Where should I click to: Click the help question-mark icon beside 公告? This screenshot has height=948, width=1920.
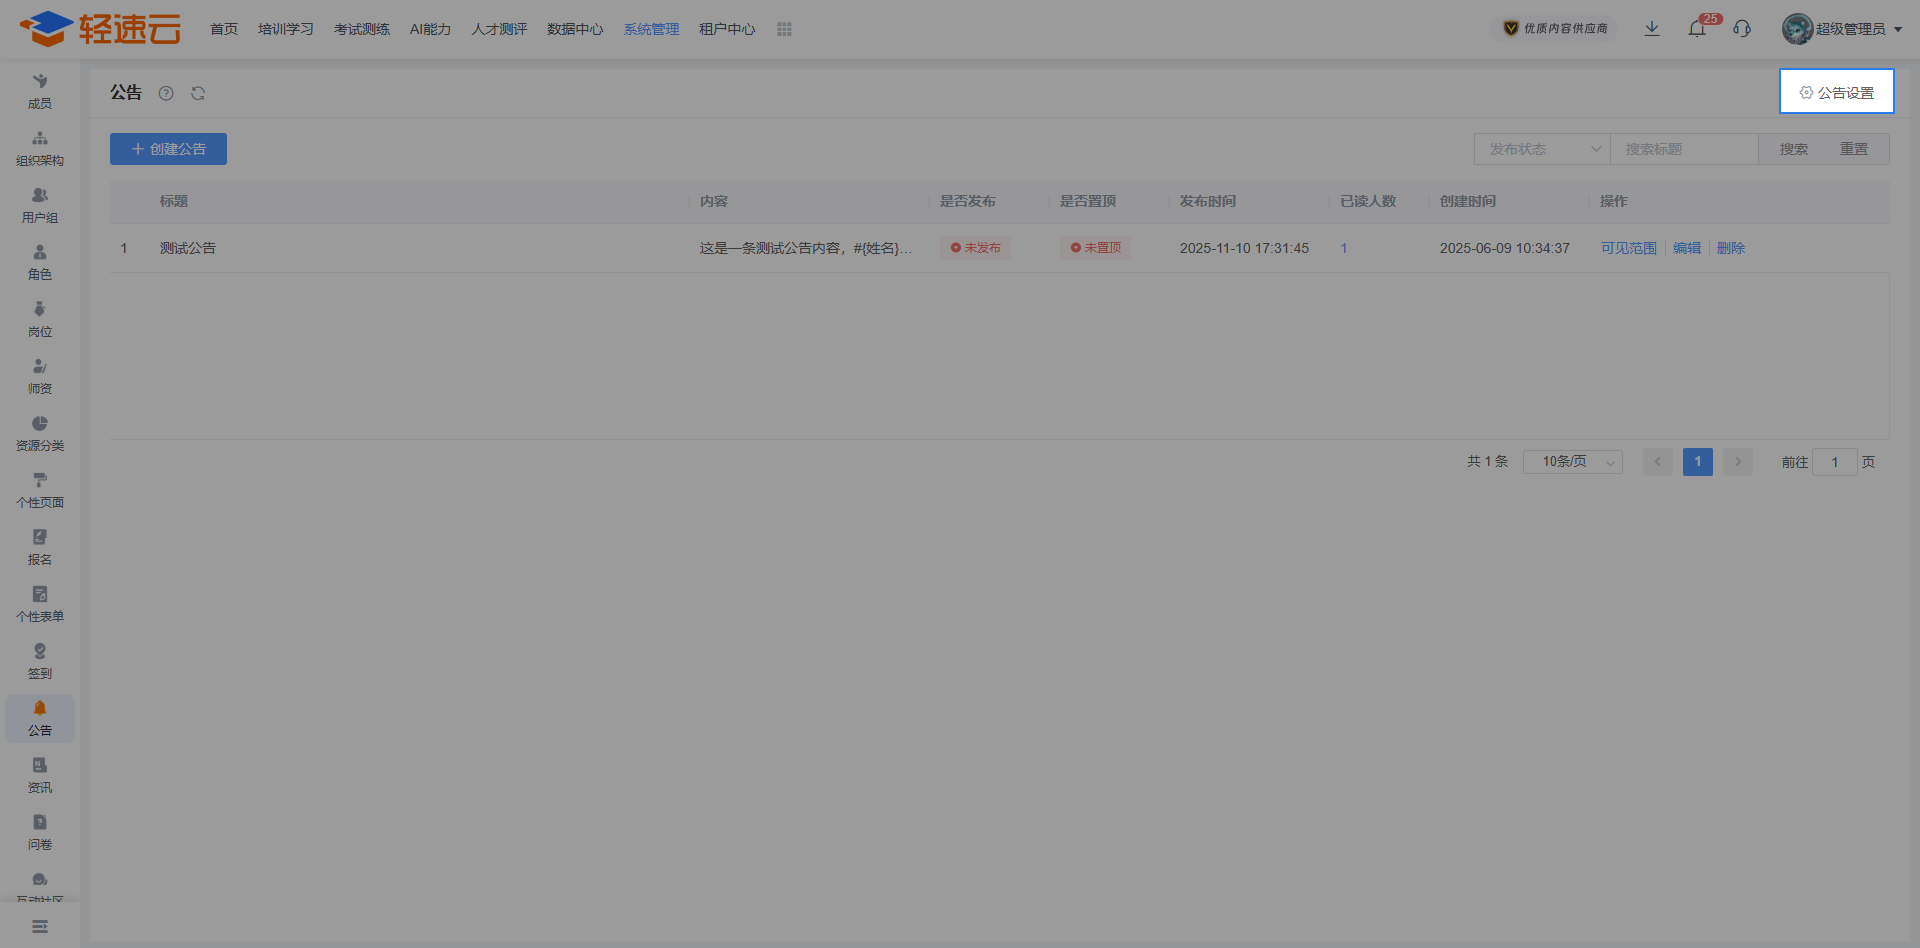pos(166,93)
